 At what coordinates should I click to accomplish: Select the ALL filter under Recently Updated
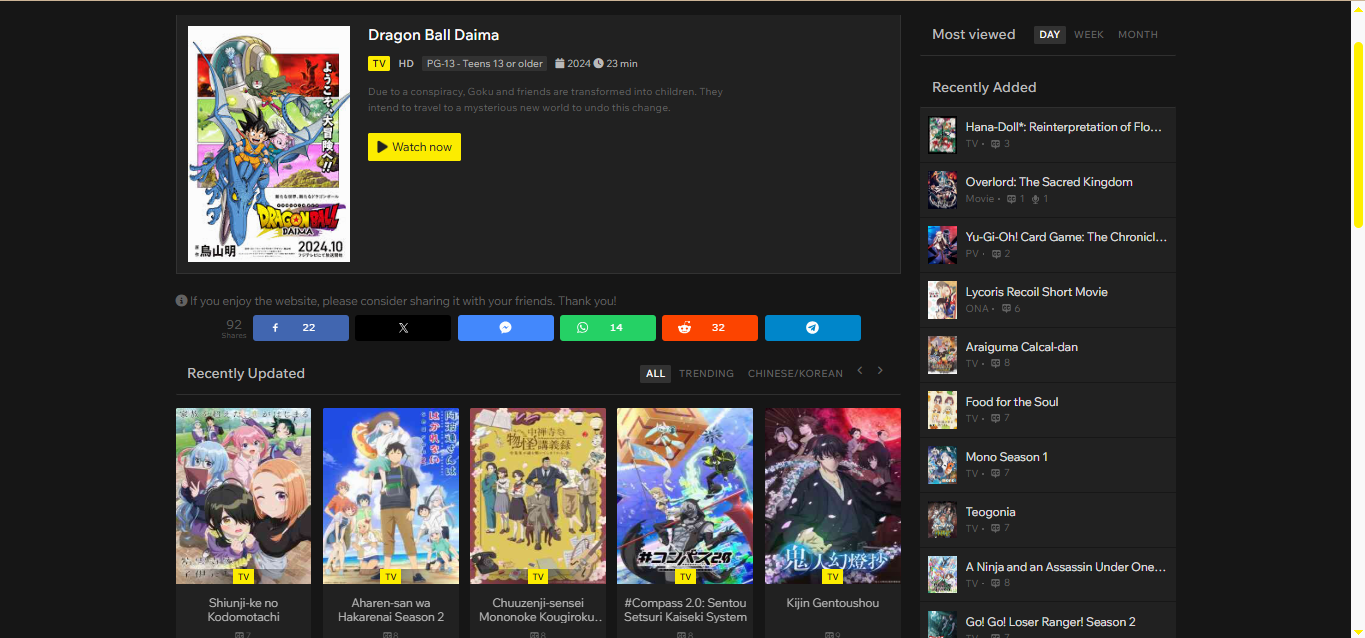click(x=655, y=374)
